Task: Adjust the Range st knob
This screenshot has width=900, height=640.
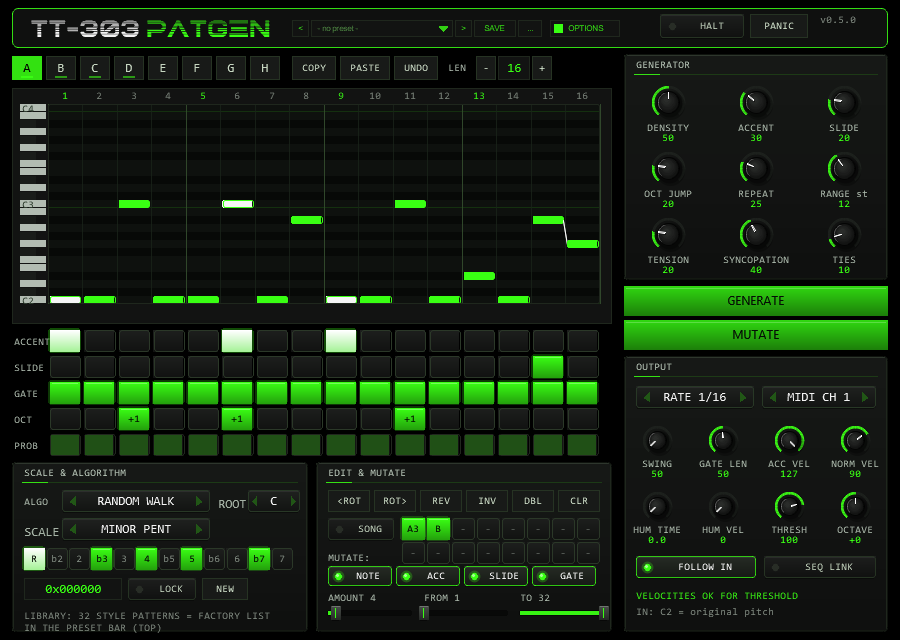Action: [x=843, y=169]
